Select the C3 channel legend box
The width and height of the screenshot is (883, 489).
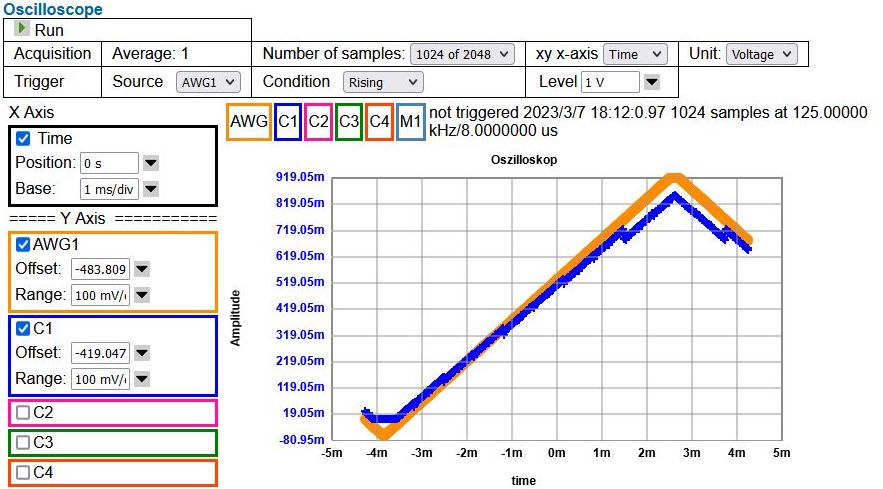349,121
